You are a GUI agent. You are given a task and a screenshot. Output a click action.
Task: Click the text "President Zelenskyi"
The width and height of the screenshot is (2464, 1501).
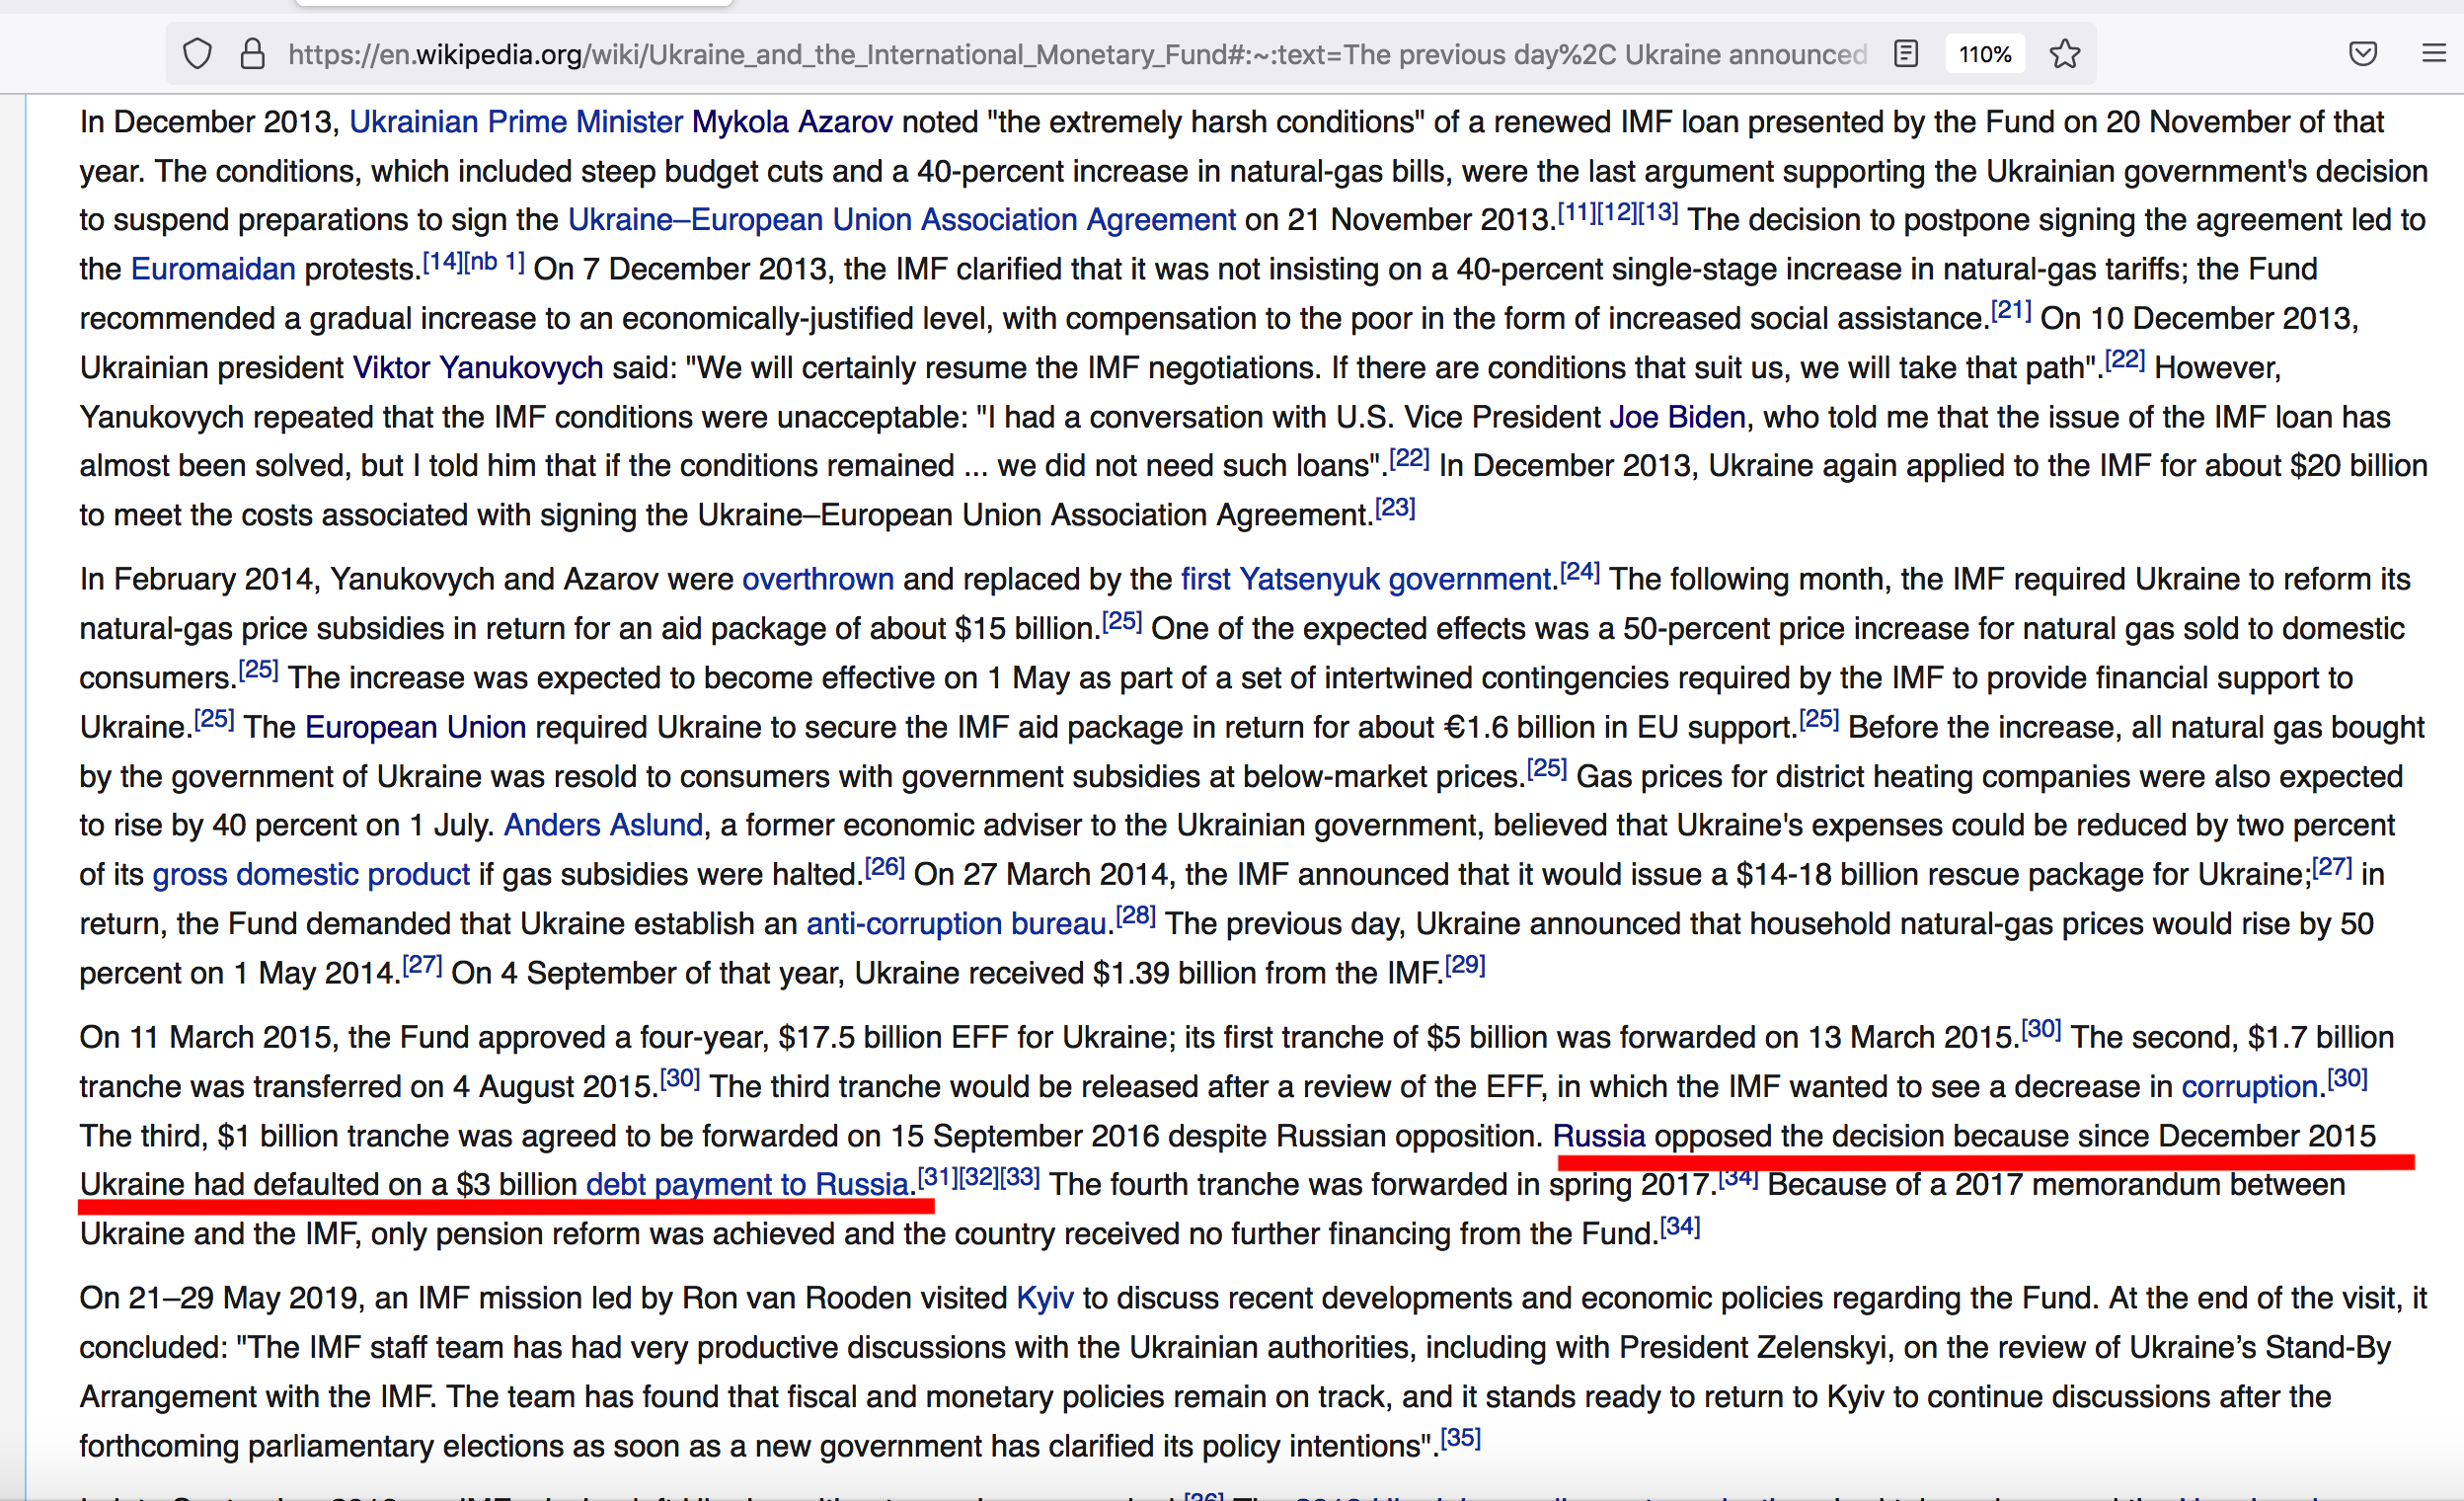click(x=1753, y=1348)
